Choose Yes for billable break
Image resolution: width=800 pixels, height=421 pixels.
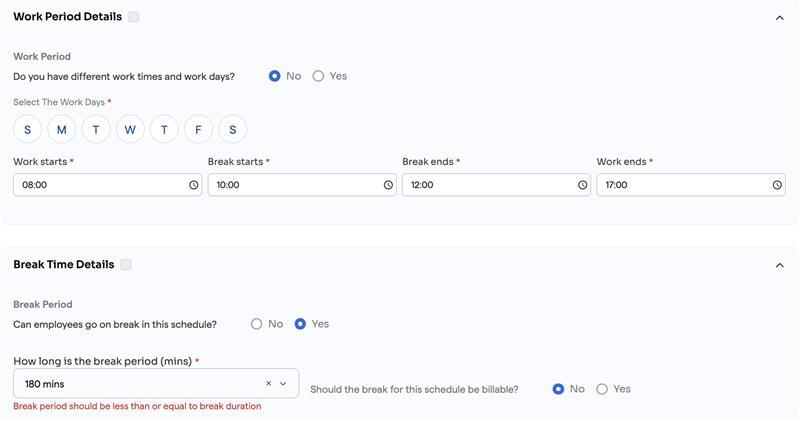[x=602, y=389]
